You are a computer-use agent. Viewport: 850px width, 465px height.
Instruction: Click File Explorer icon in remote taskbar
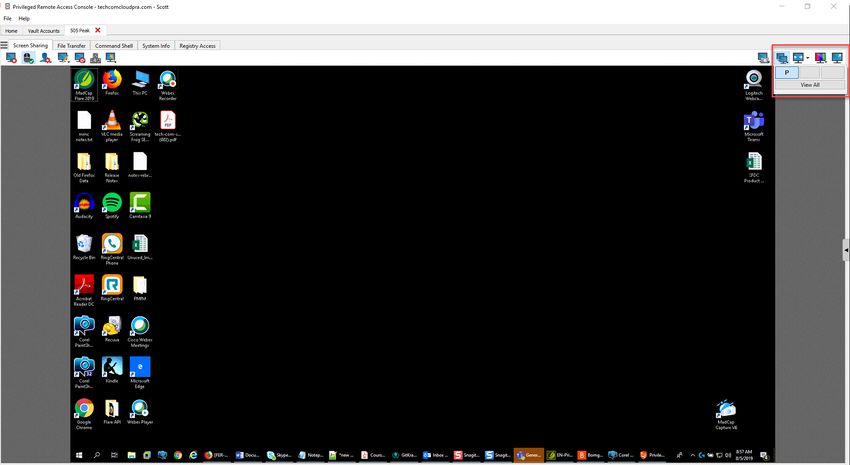(131, 455)
